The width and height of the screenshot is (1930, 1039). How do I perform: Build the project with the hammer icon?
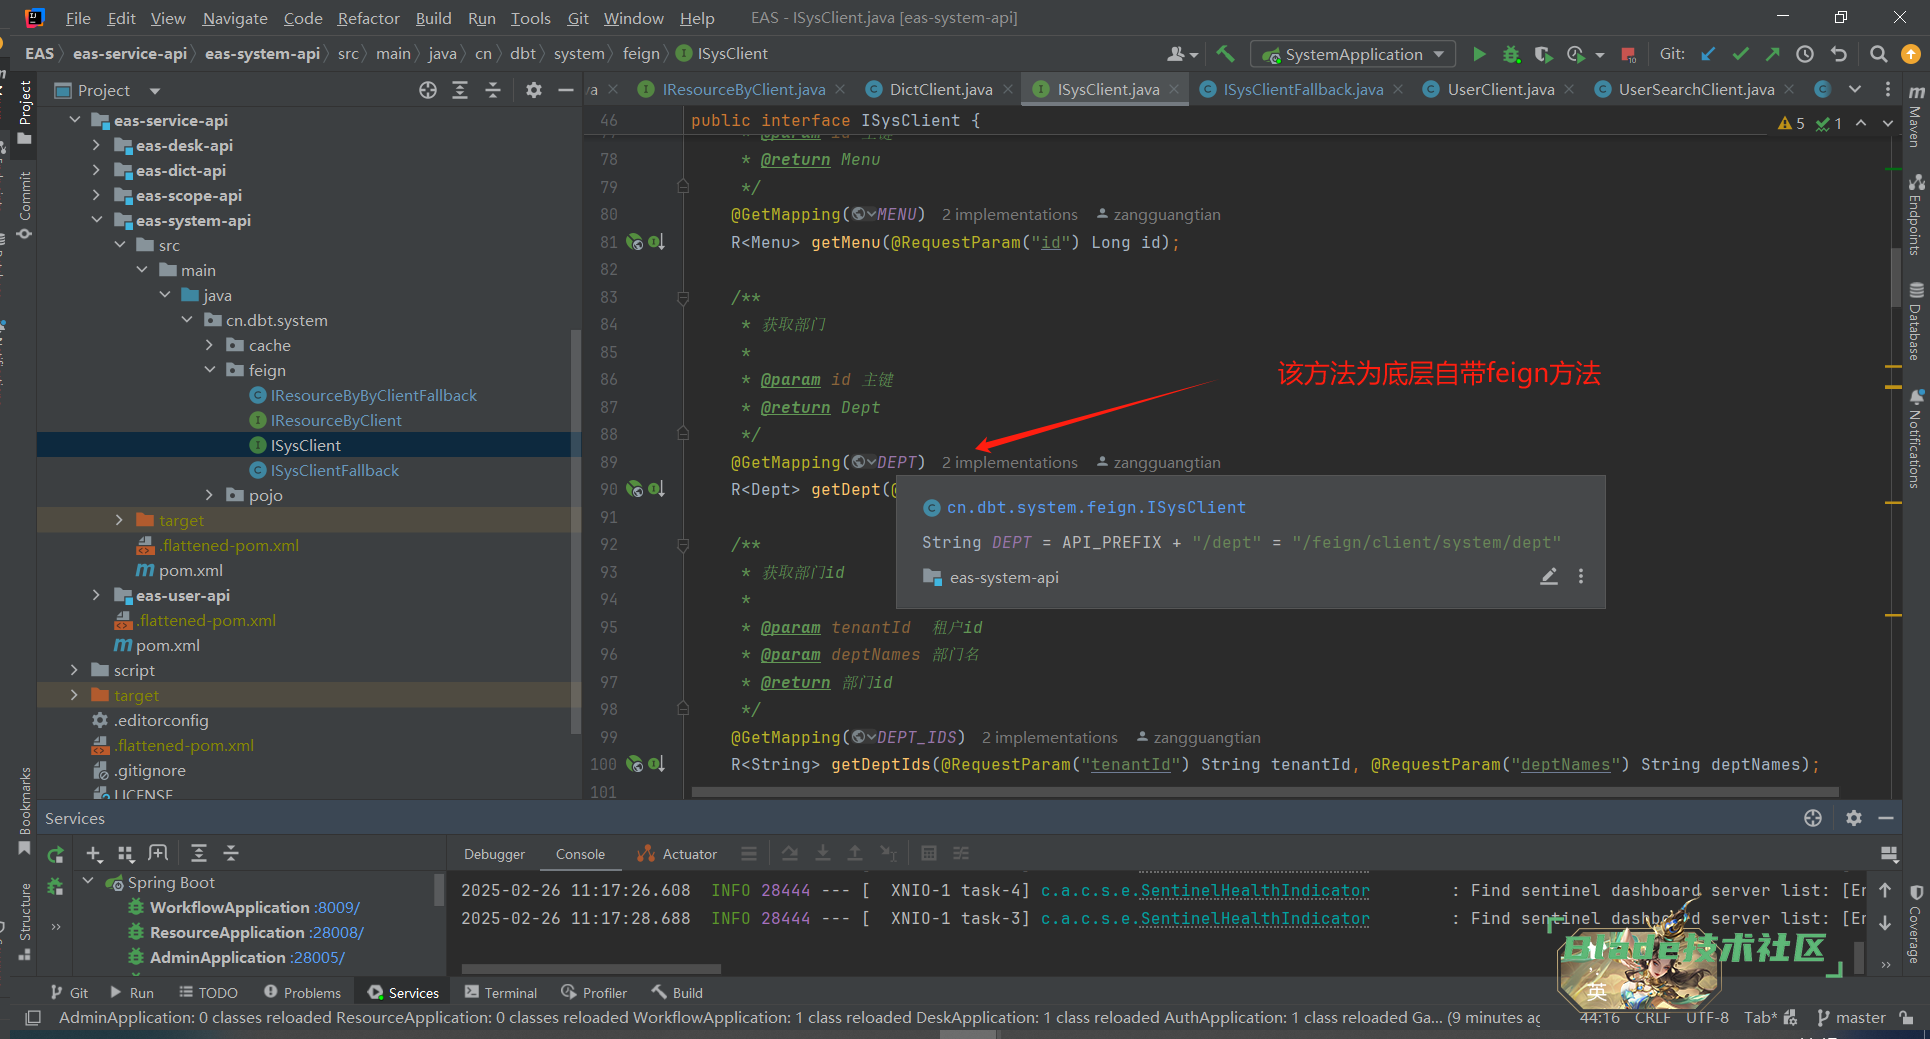click(x=1225, y=54)
